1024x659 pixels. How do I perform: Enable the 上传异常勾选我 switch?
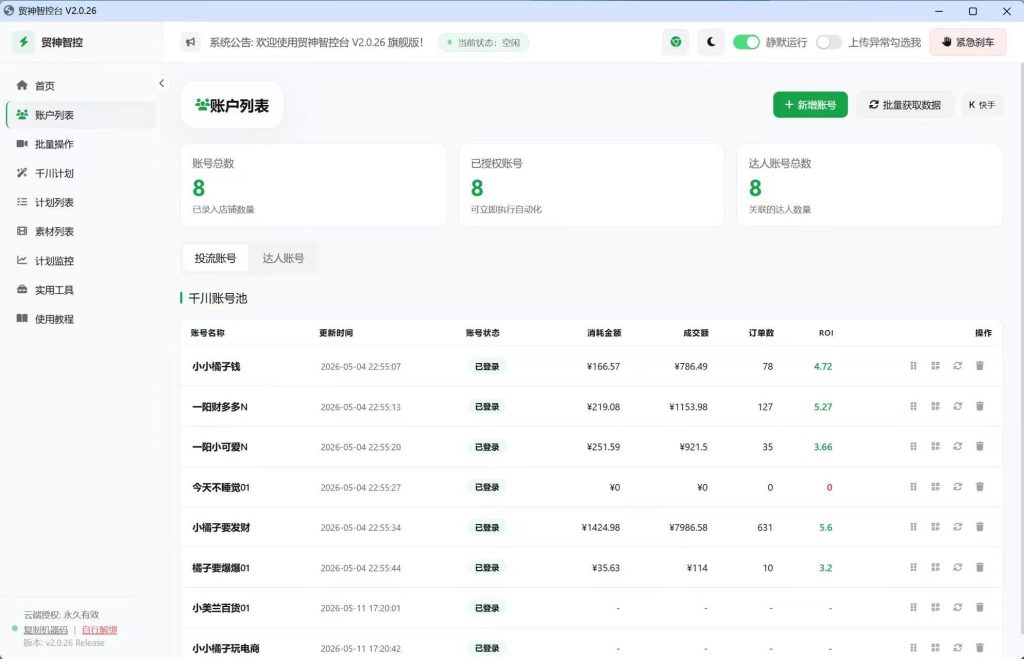(828, 42)
